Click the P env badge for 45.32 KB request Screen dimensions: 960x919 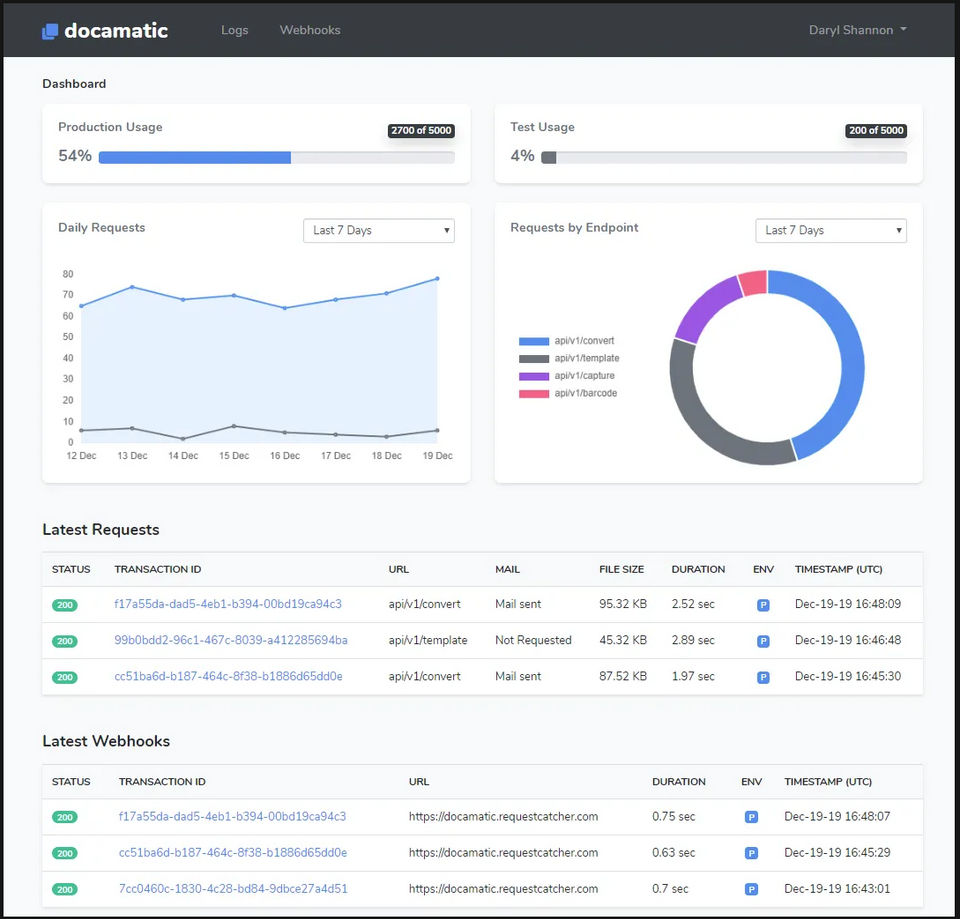tap(763, 641)
